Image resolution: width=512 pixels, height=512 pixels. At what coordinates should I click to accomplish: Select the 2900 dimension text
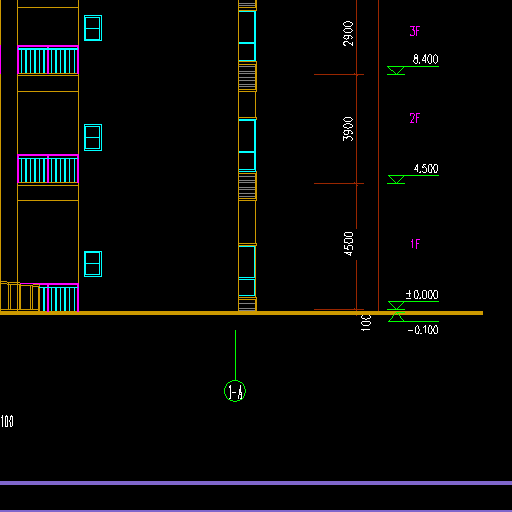(x=348, y=33)
